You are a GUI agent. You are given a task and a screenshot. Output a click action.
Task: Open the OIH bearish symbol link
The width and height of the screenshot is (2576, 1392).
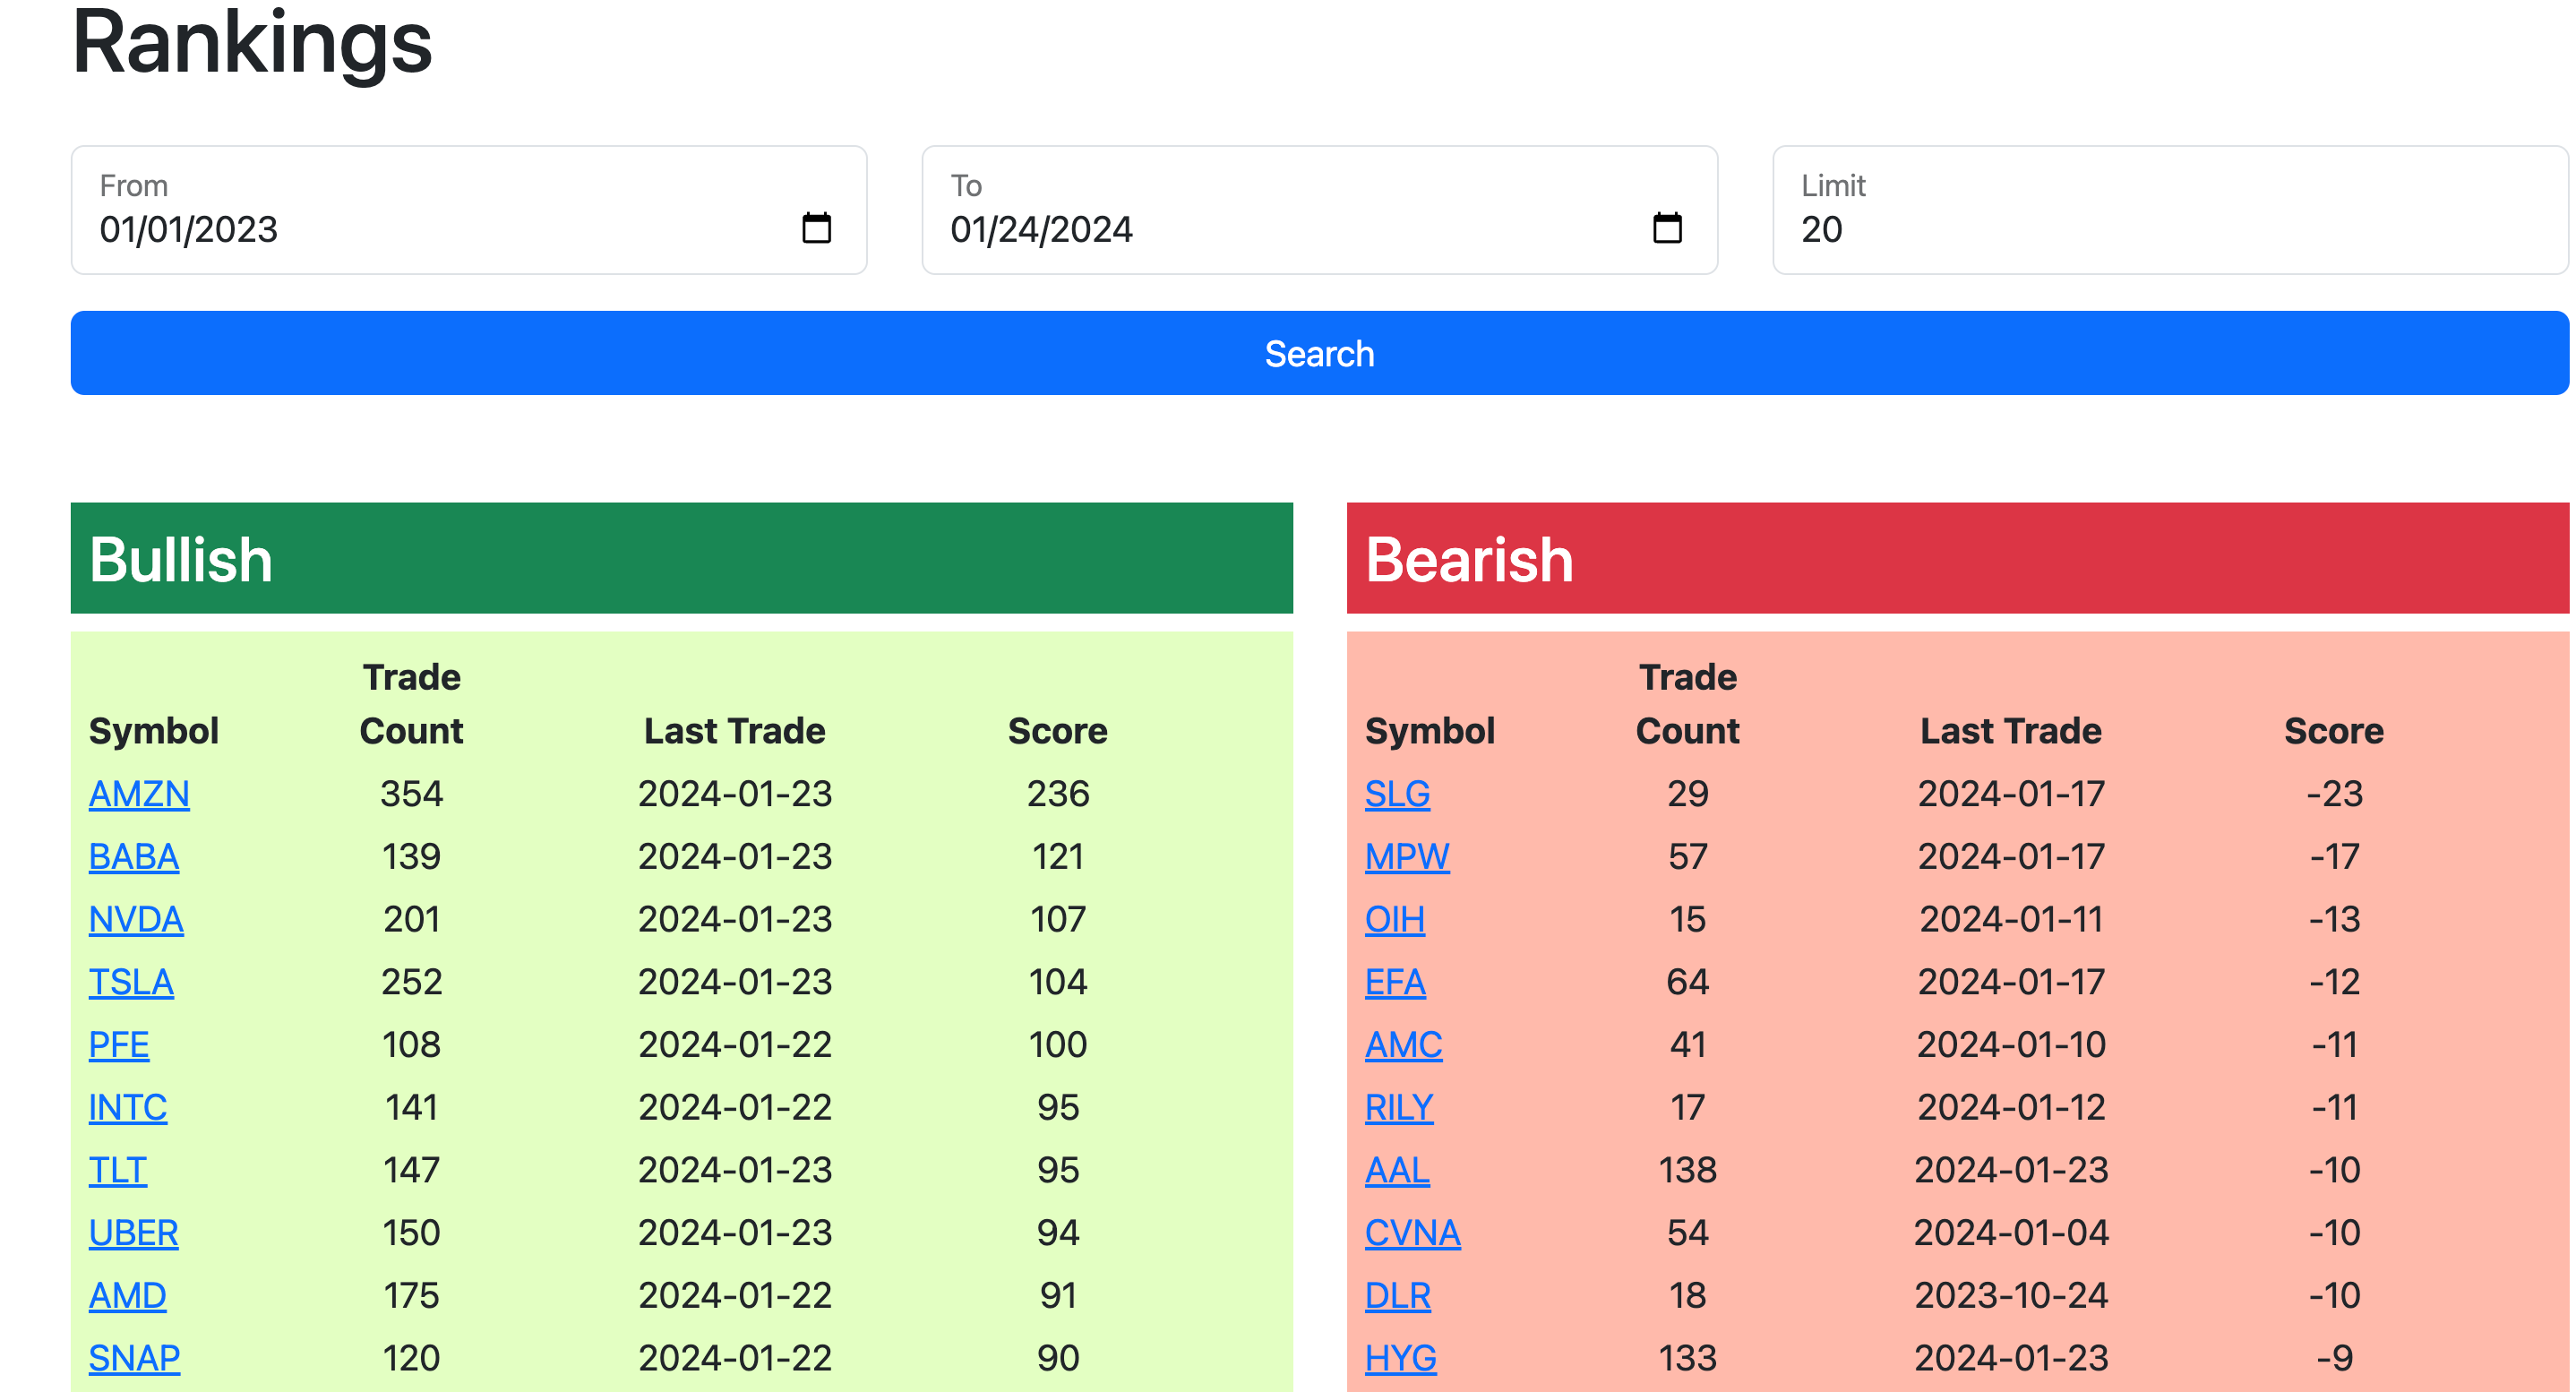click(x=1395, y=919)
